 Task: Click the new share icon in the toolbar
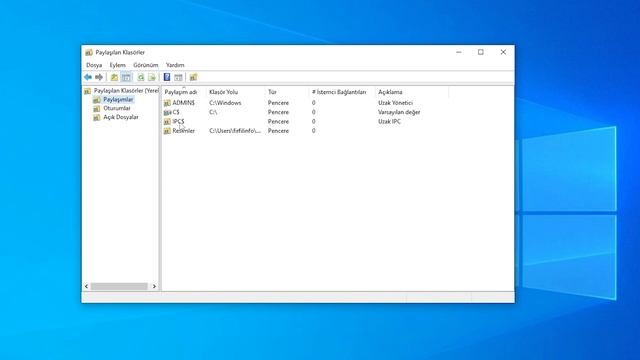pyautogui.click(x=193, y=77)
